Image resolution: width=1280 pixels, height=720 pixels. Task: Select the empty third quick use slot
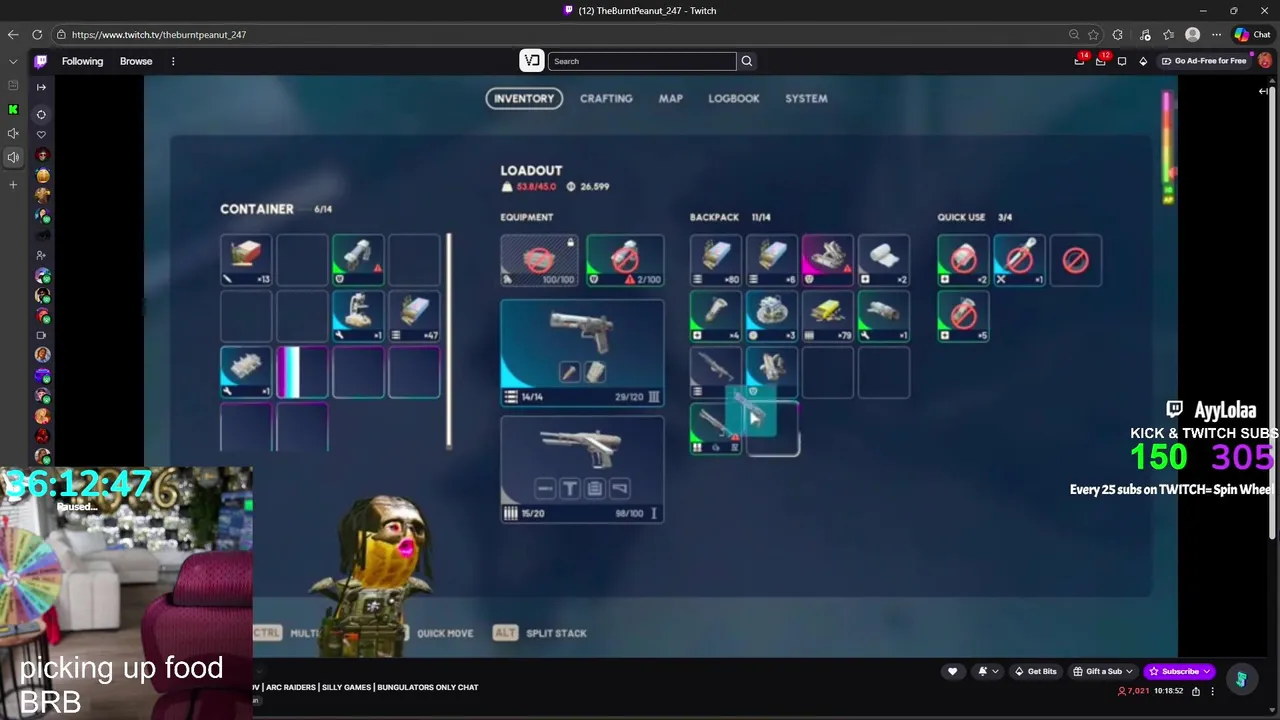[x=1076, y=260]
